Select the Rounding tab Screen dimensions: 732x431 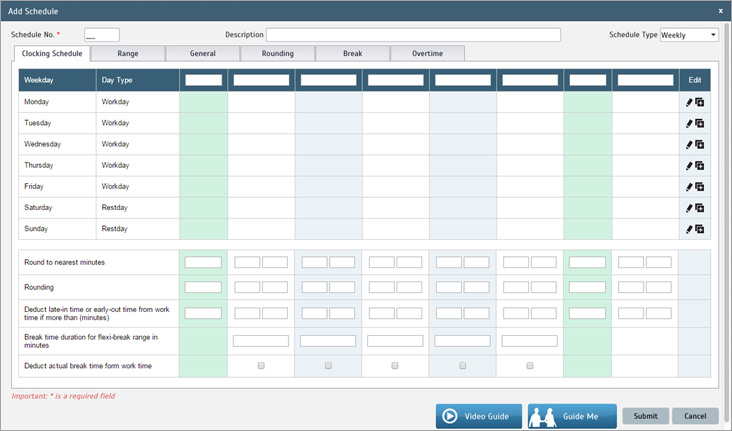tap(277, 53)
